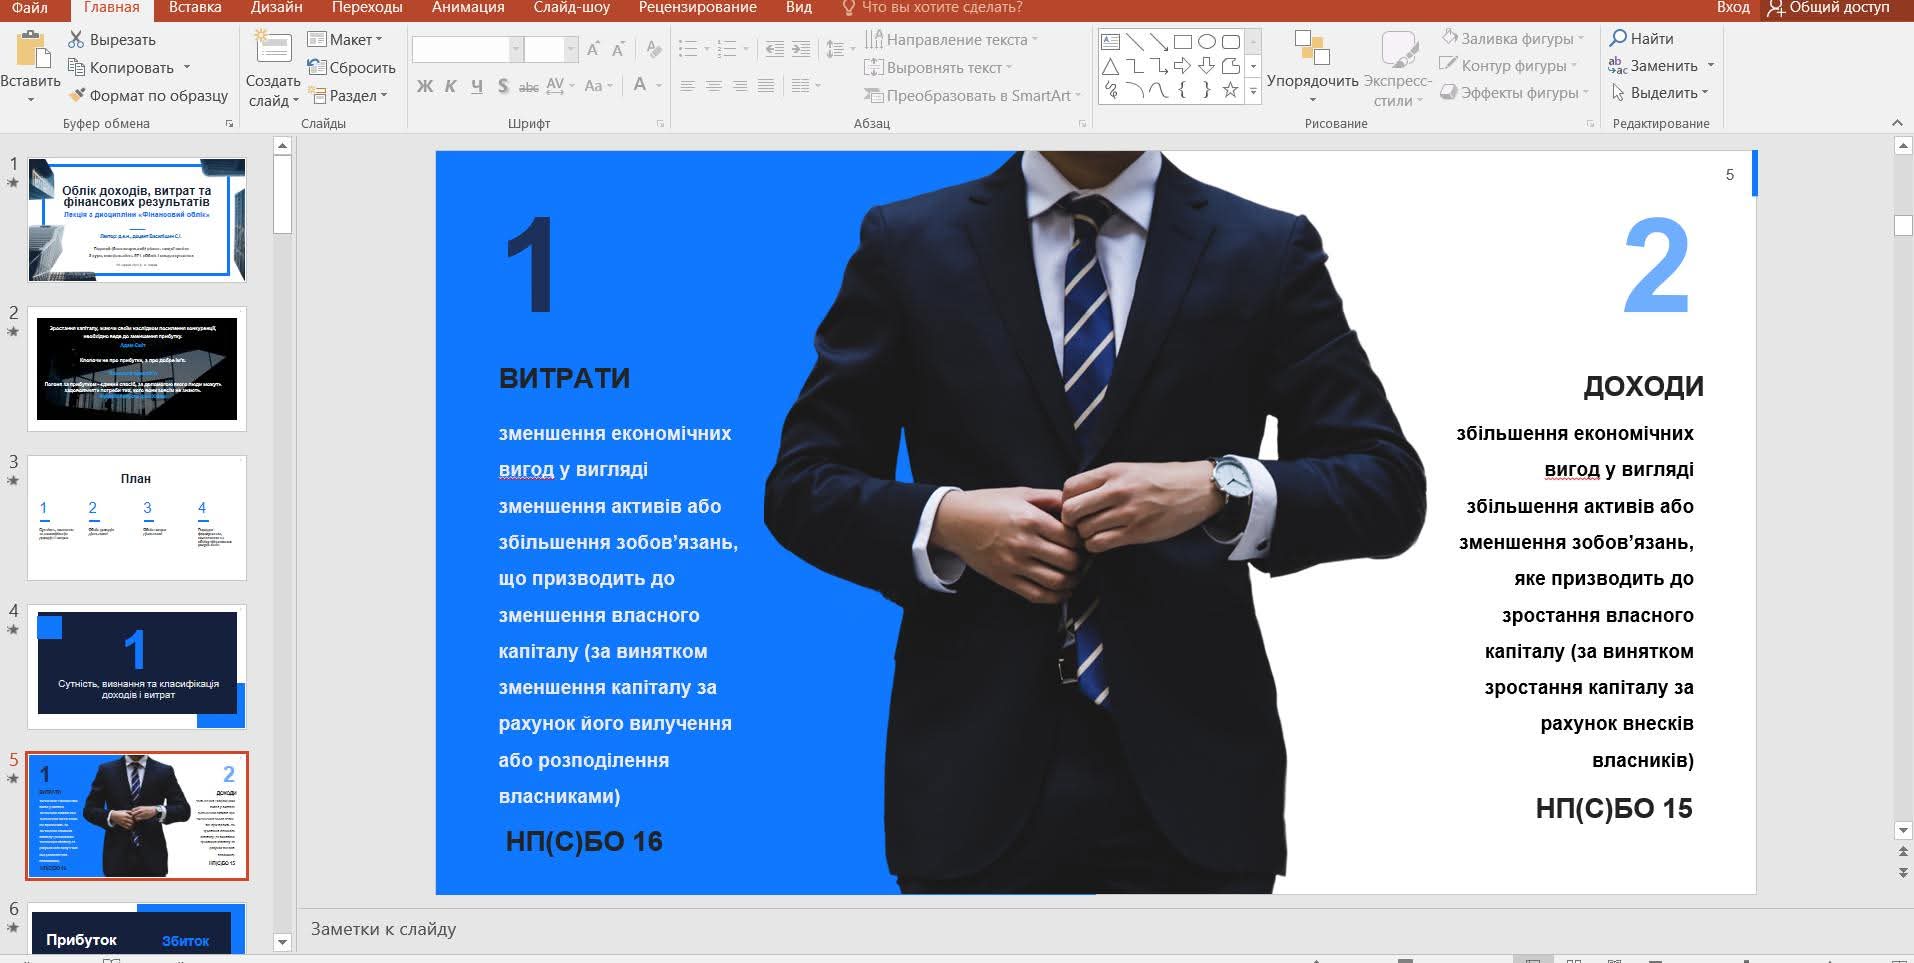
Task: Pick the five-point star shape in gallery
Action: [x=1230, y=90]
